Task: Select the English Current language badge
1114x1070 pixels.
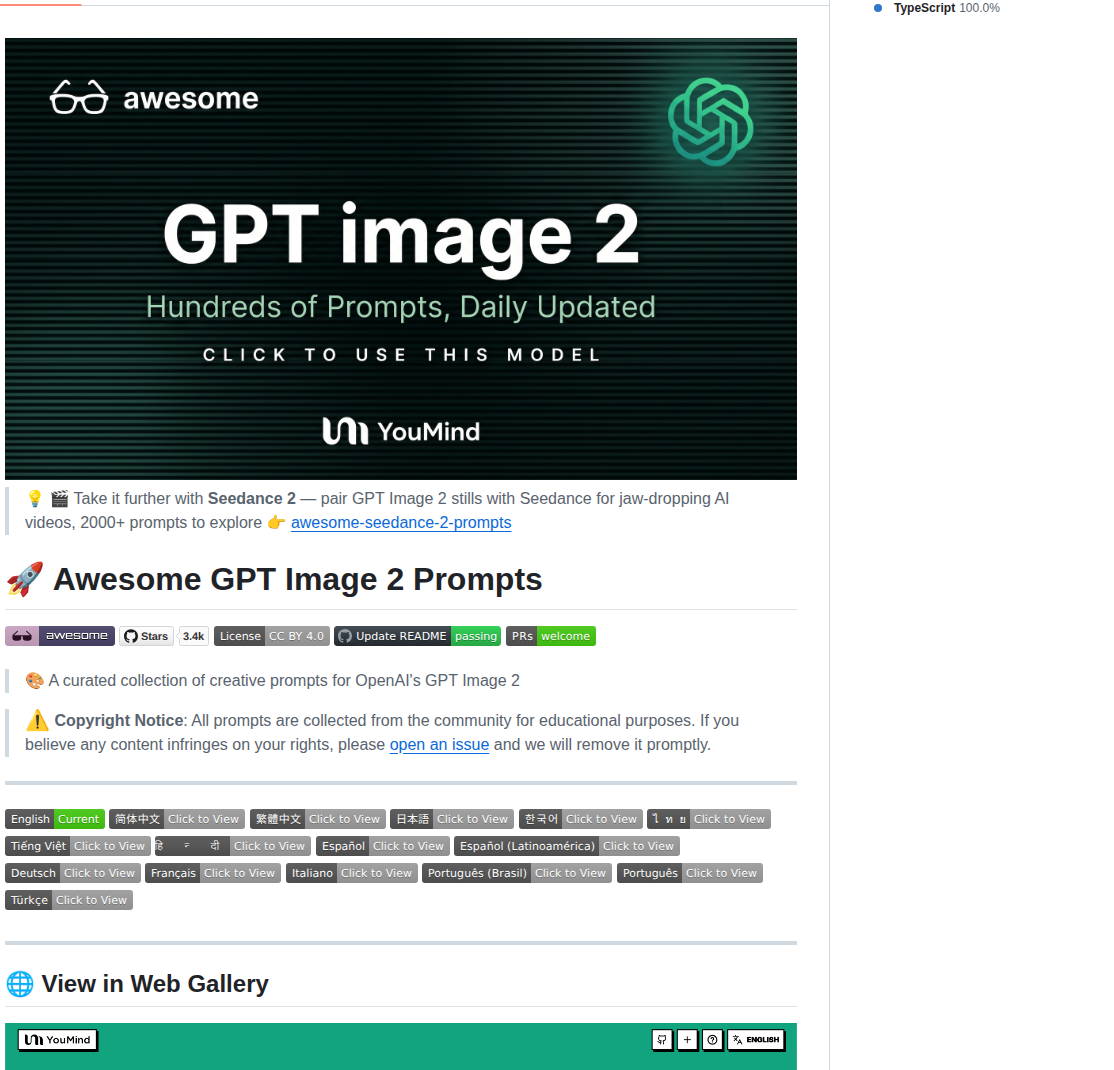Action: pyautogui.click(x=55, y=819)
